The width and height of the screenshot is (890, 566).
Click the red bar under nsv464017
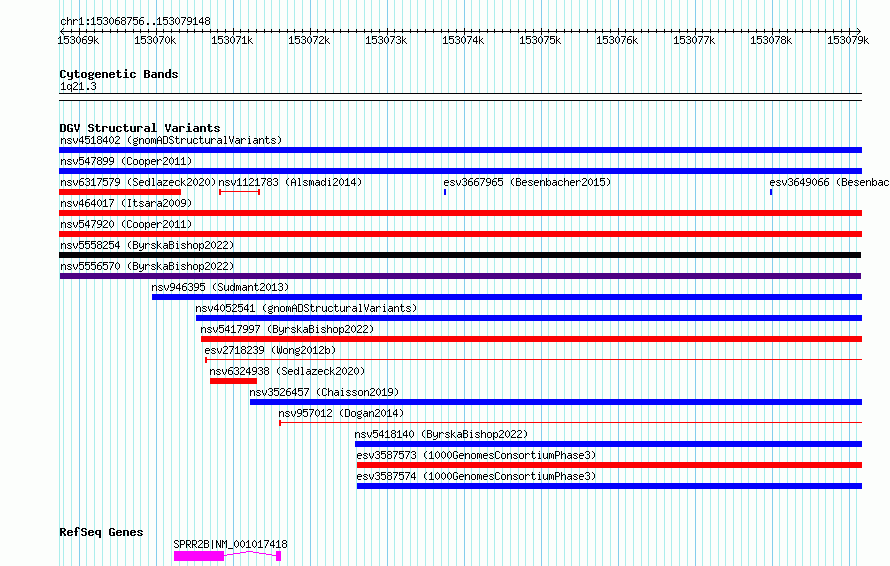(x=460, y=213)
